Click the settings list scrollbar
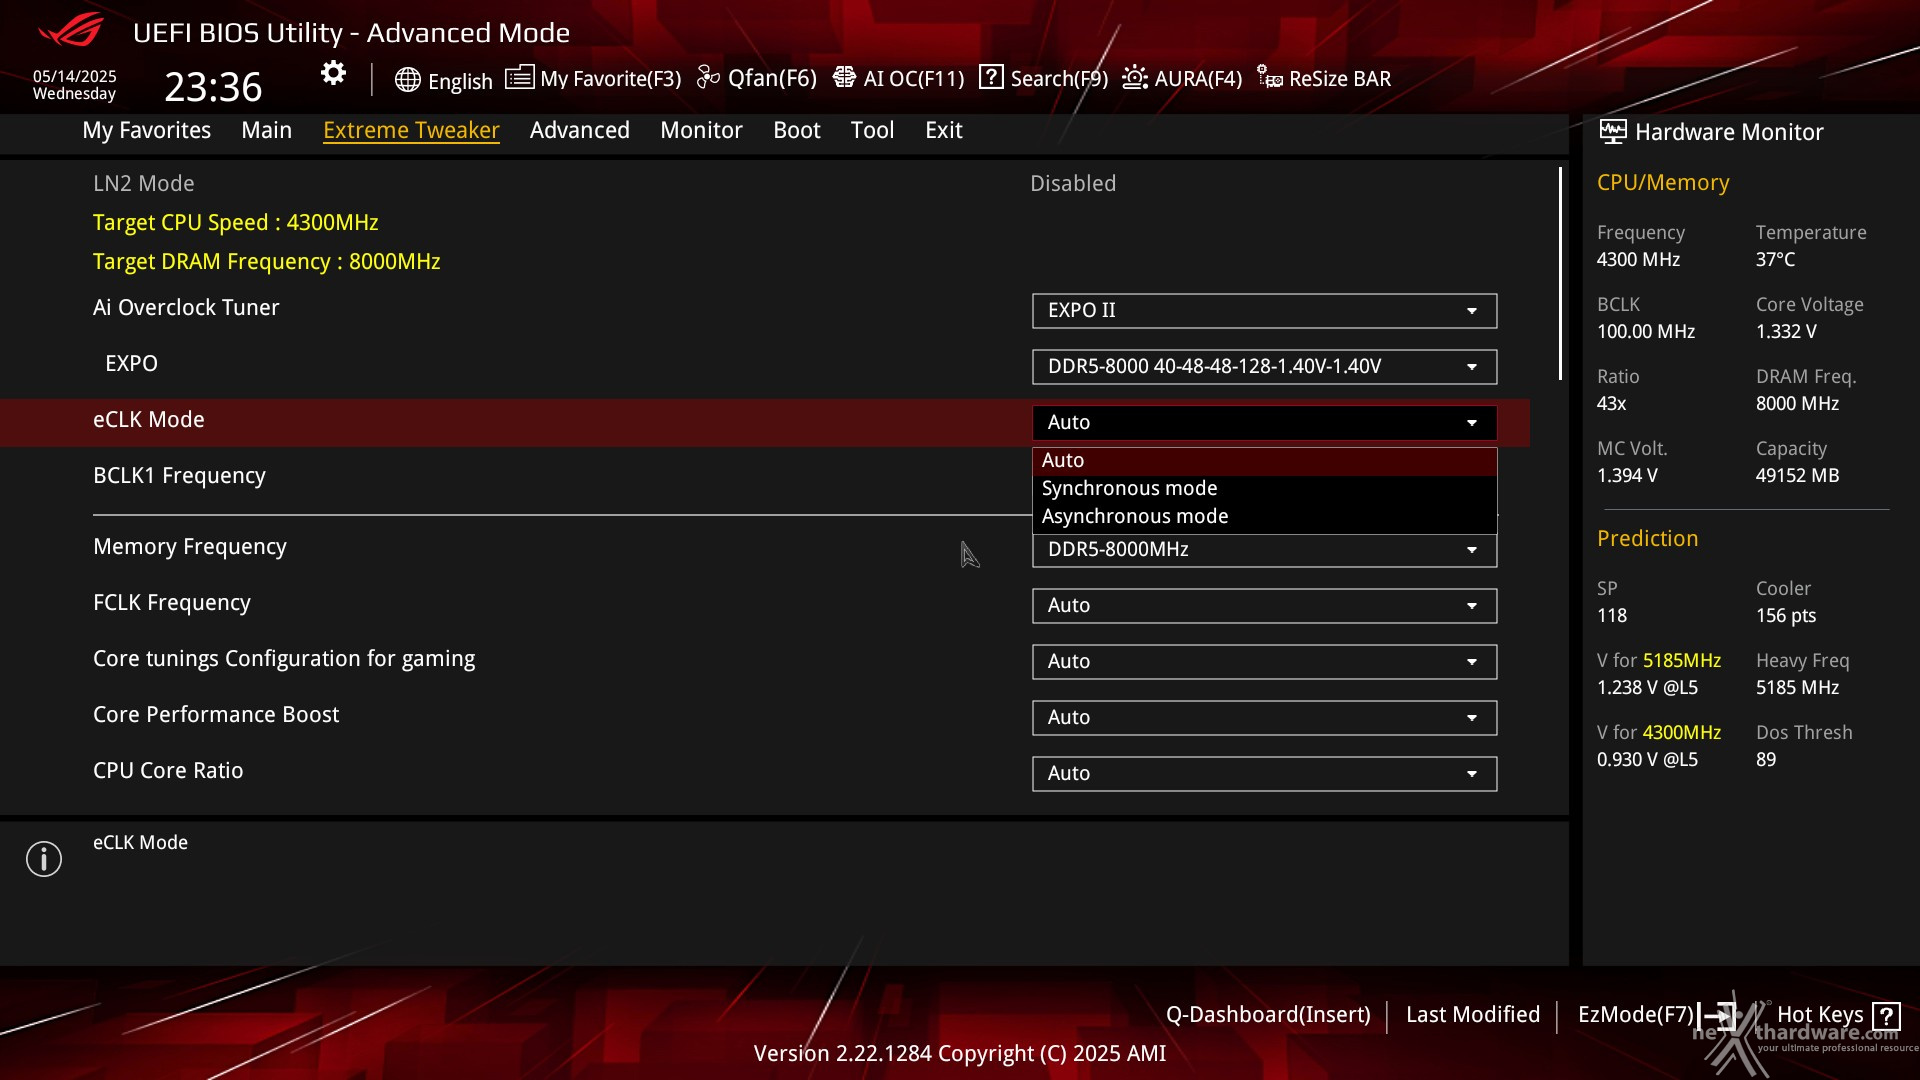Image resolution: width=1920 pixels, height=1080 pixels. pyautogui.click(x=1560, y=274)
